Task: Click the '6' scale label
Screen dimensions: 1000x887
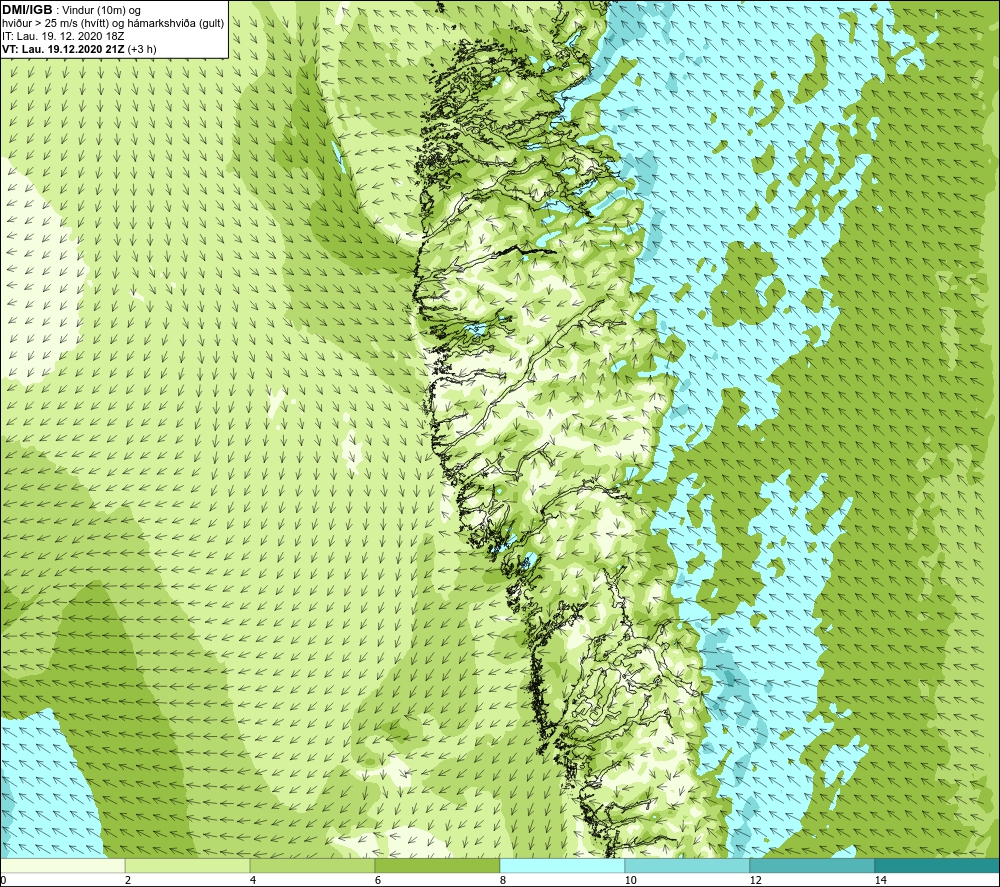Action: click(x=378, y=880)
